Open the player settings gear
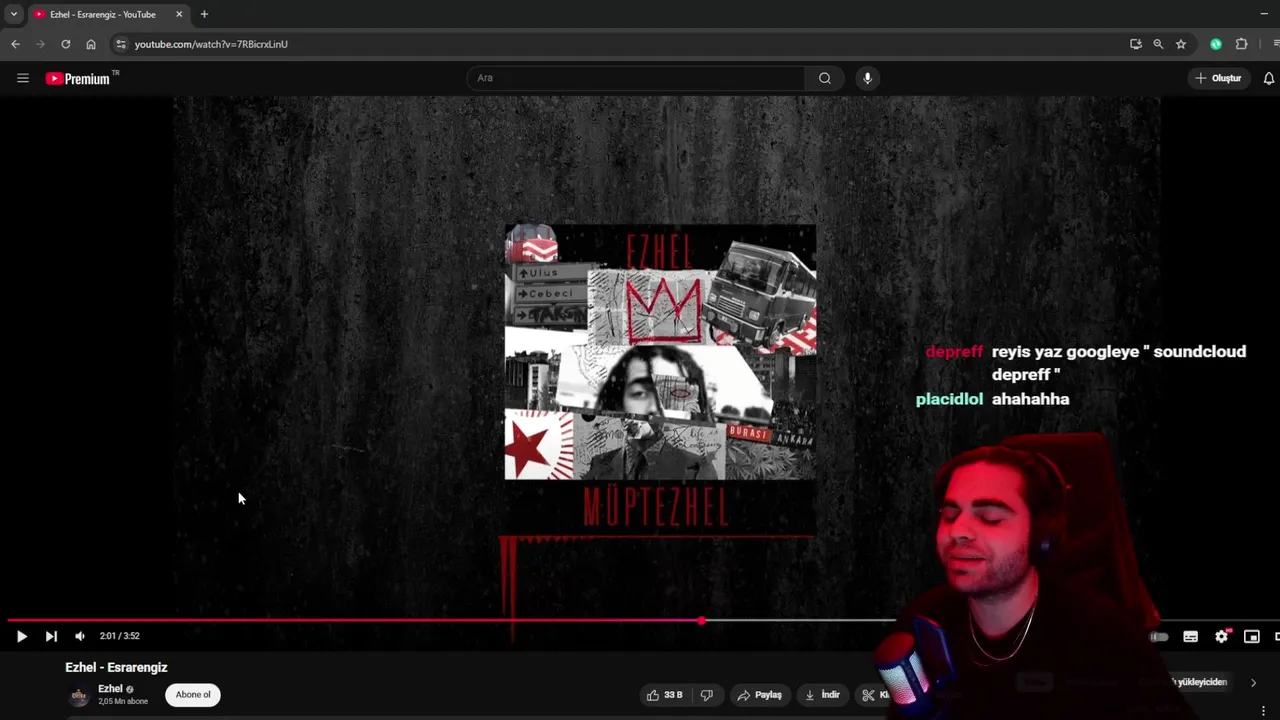The width and height of the screenshot is (1280, 720). [1221, 636]
